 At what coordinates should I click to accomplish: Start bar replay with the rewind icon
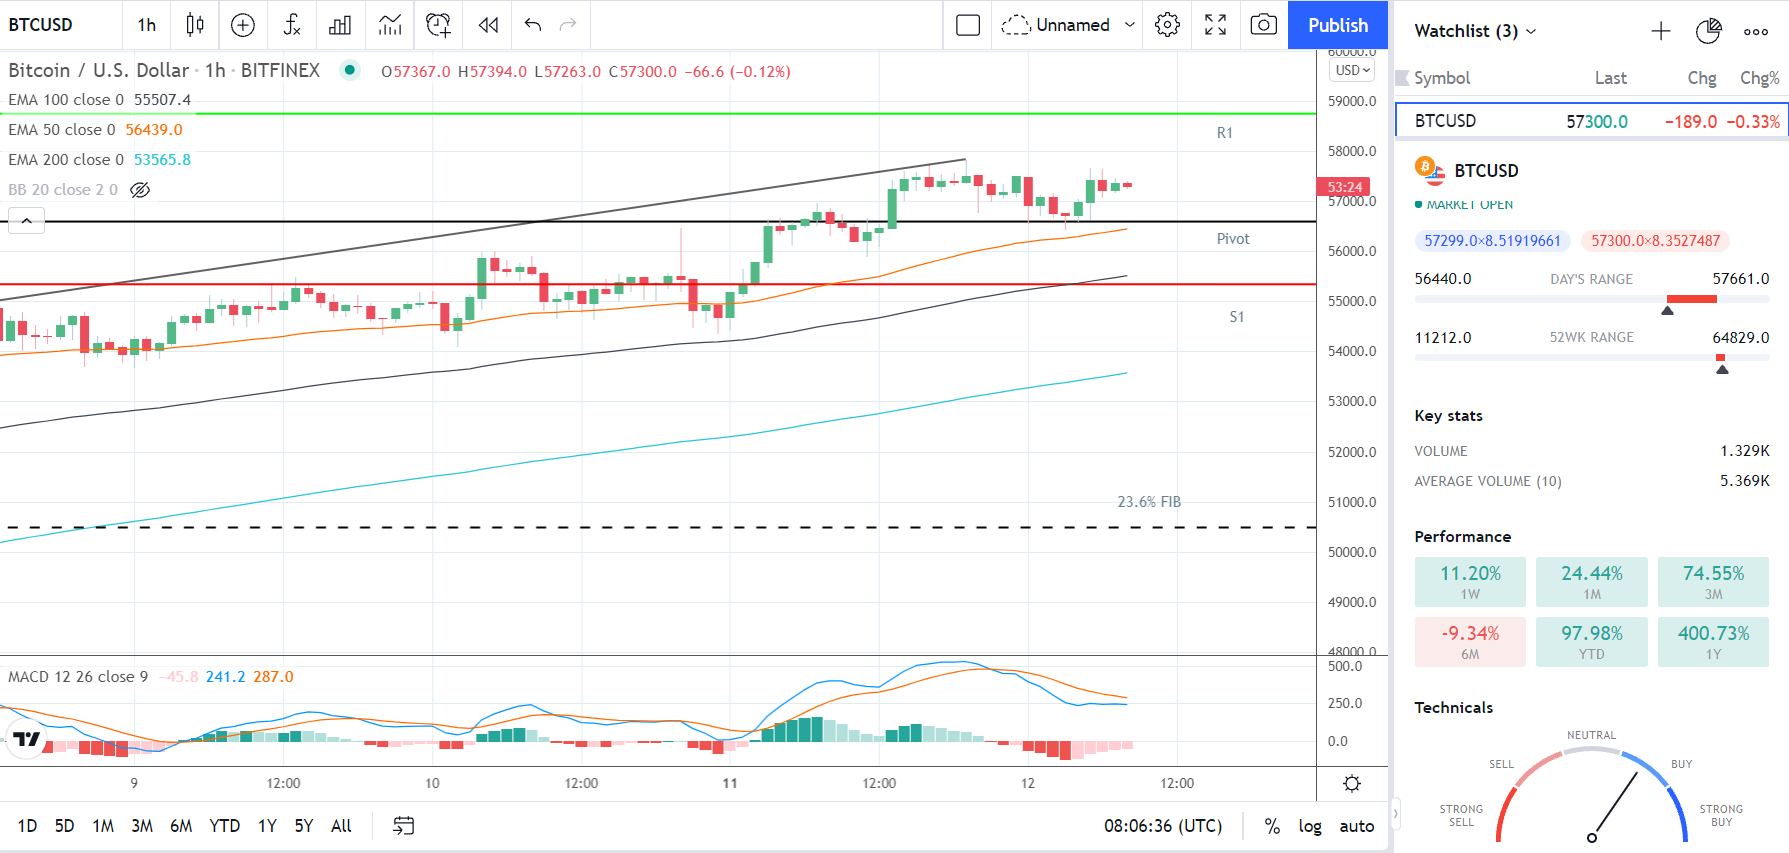point(488,25)
